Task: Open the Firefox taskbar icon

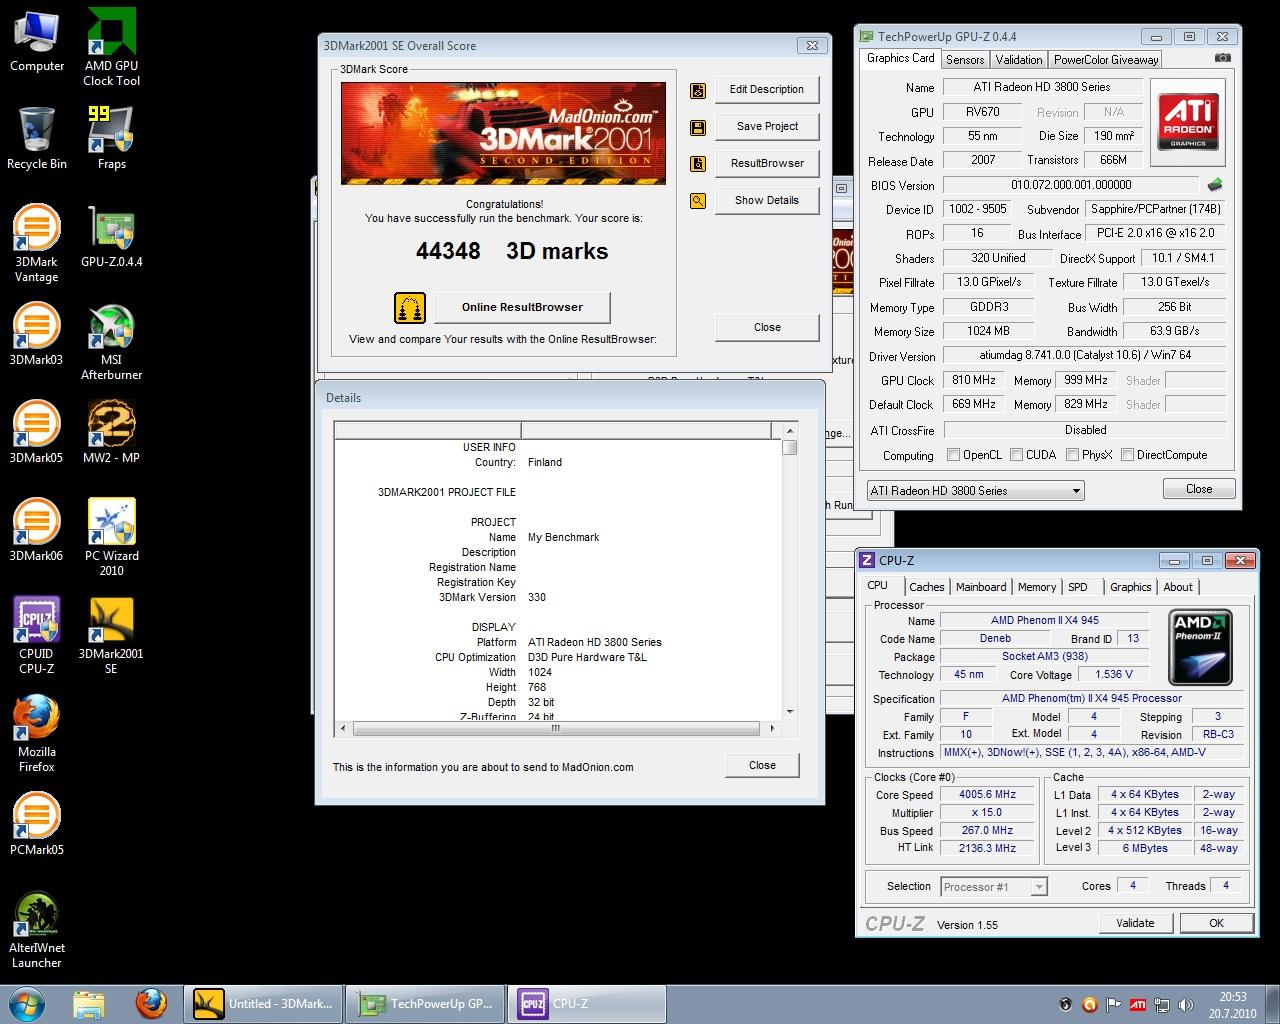Action: point(151,1004)
